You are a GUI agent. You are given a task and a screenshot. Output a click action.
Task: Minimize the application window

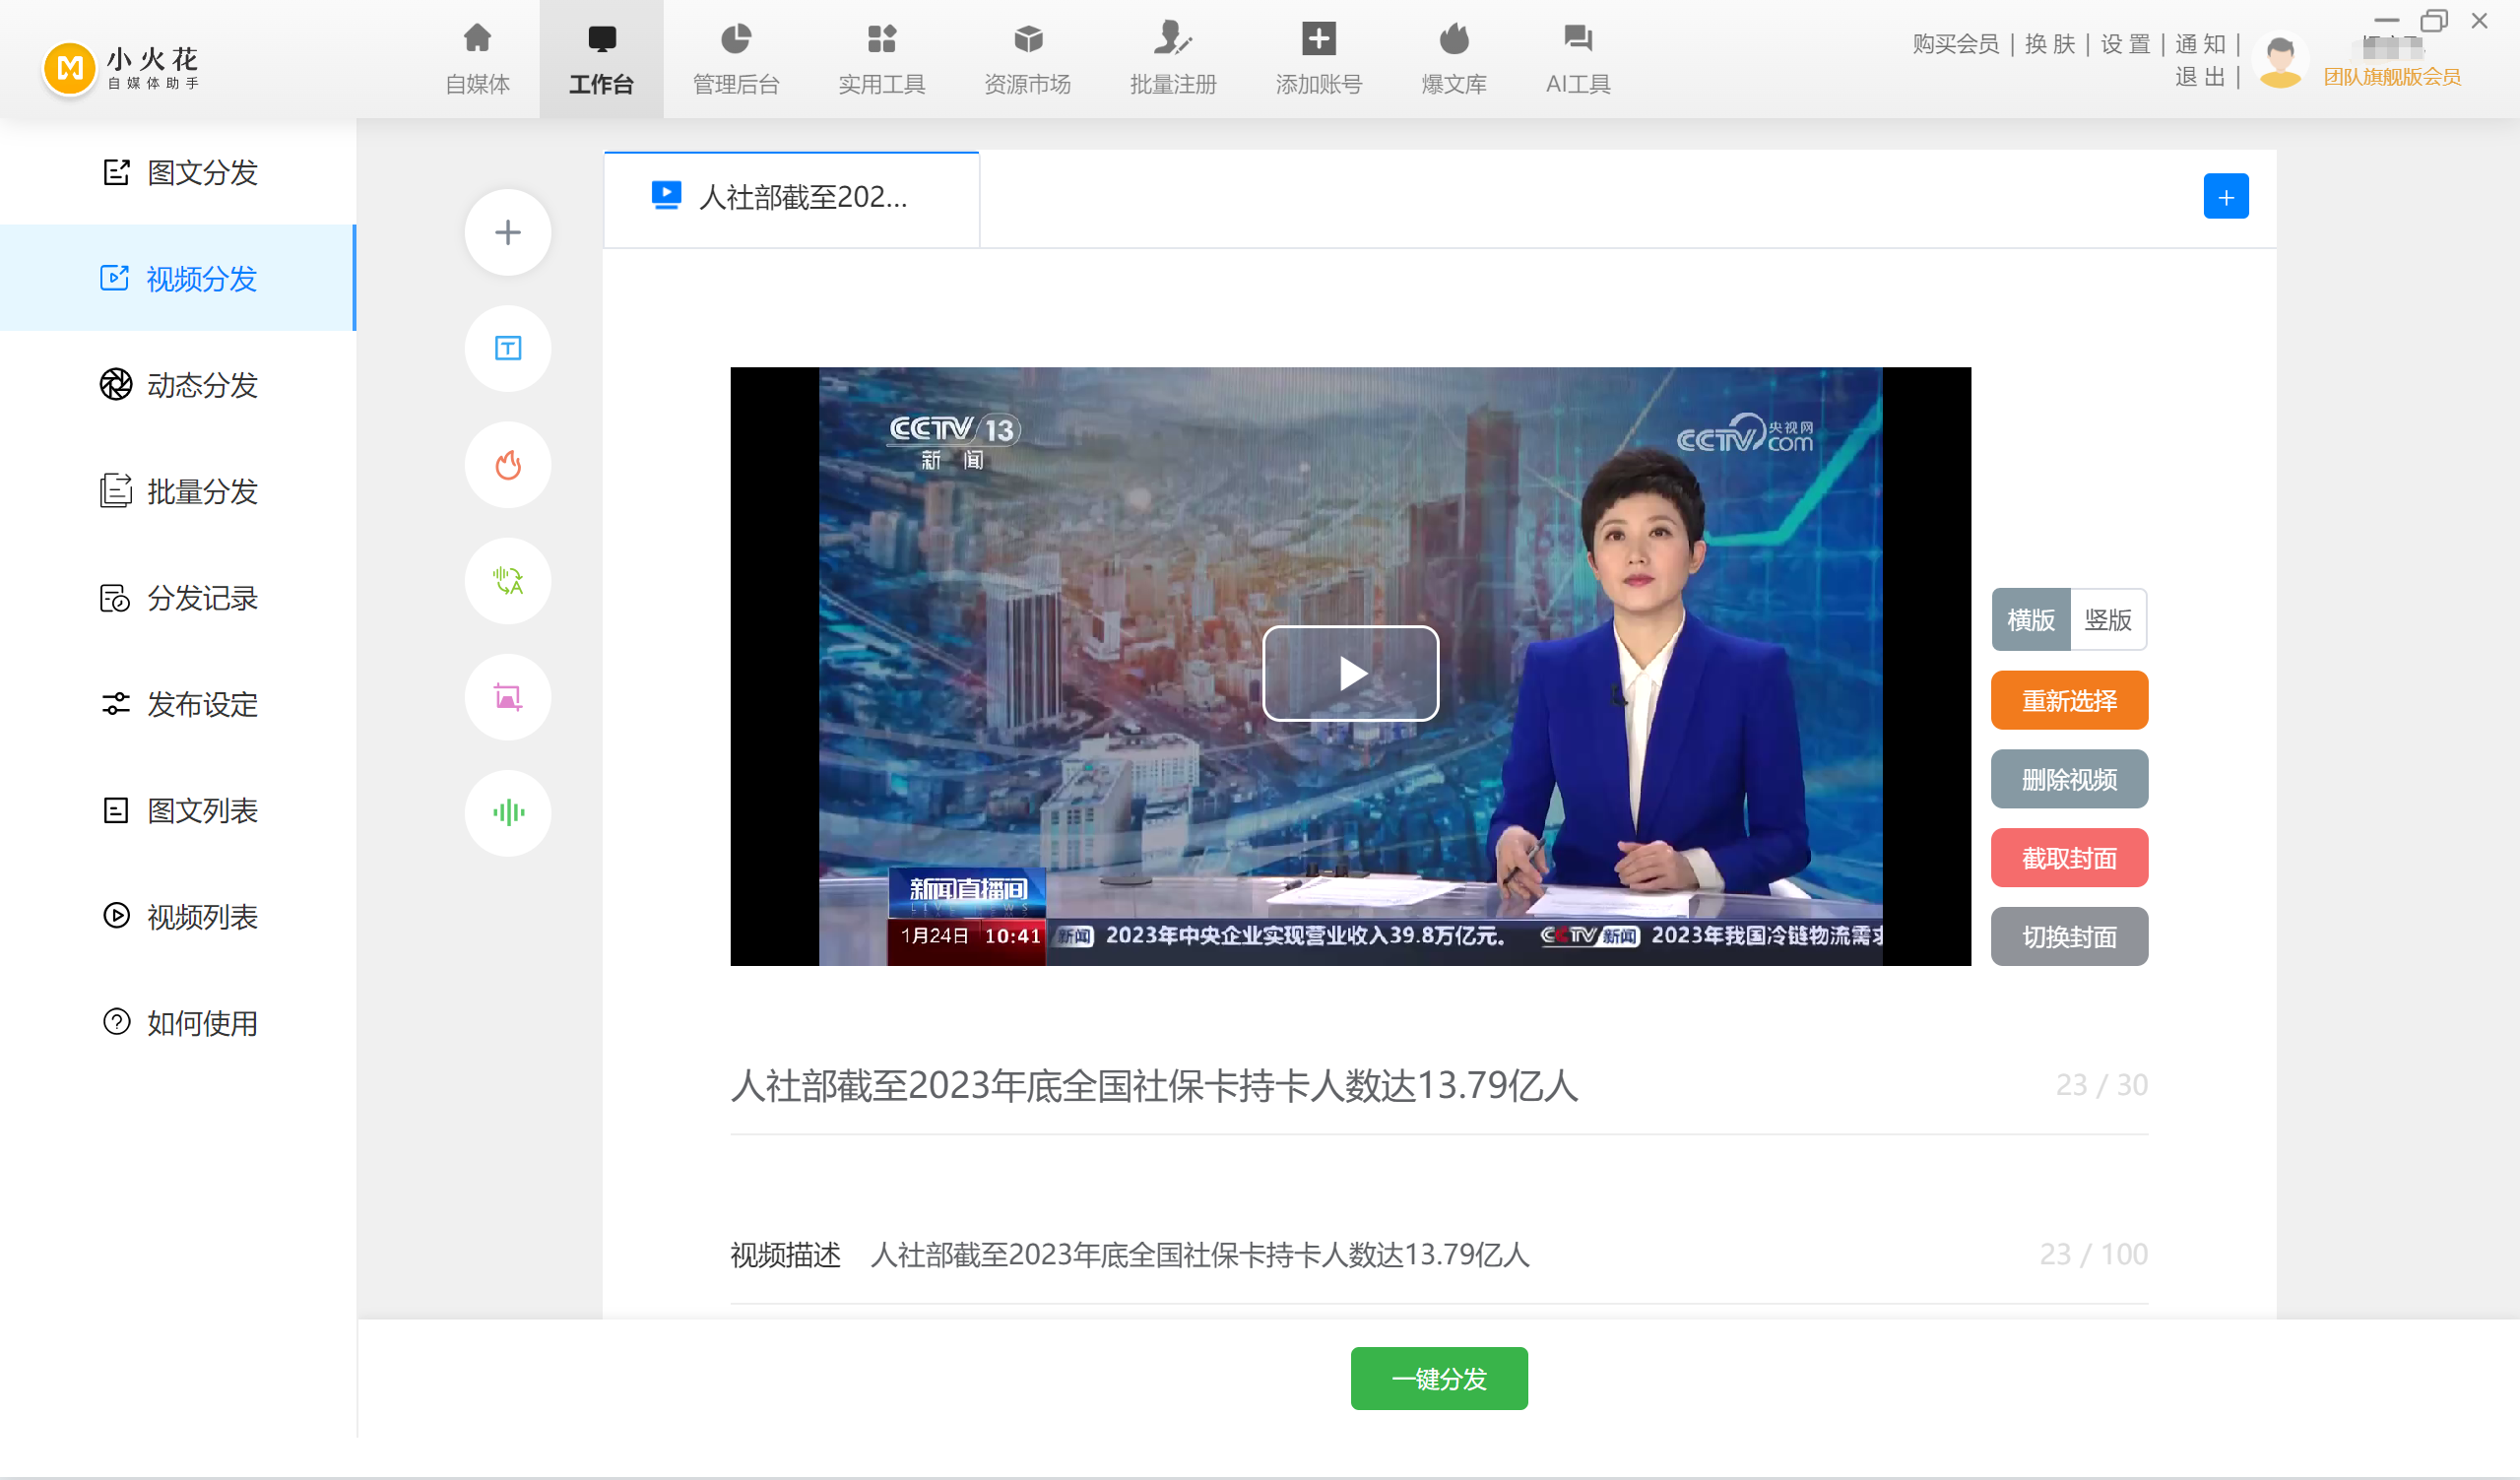(x=2386, y=20)
